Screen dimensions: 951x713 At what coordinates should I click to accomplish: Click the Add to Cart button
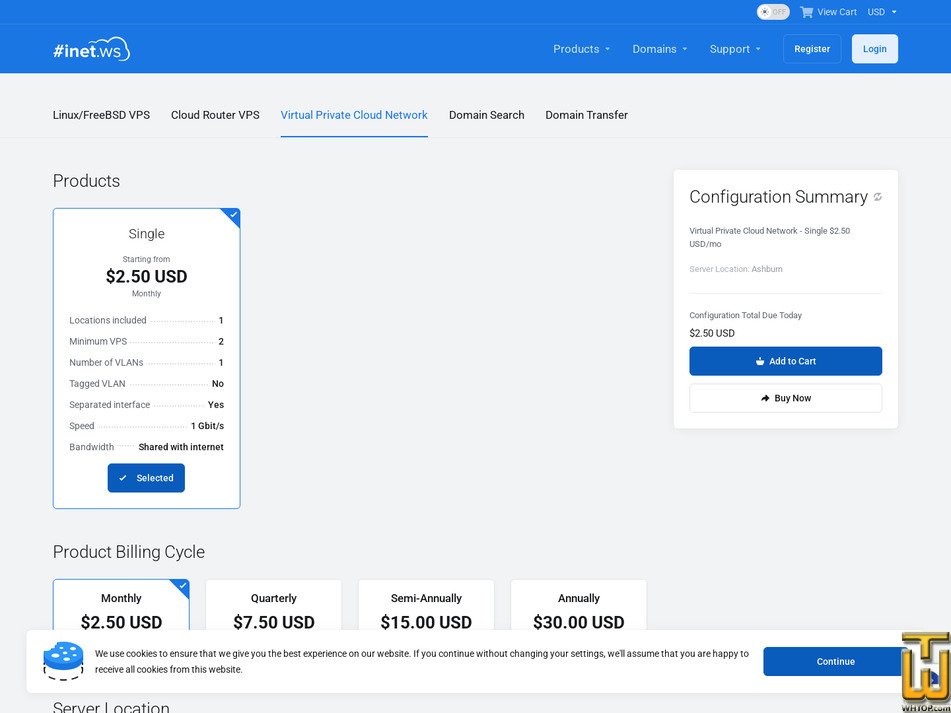pyautogui.click(x=785, y=361)
